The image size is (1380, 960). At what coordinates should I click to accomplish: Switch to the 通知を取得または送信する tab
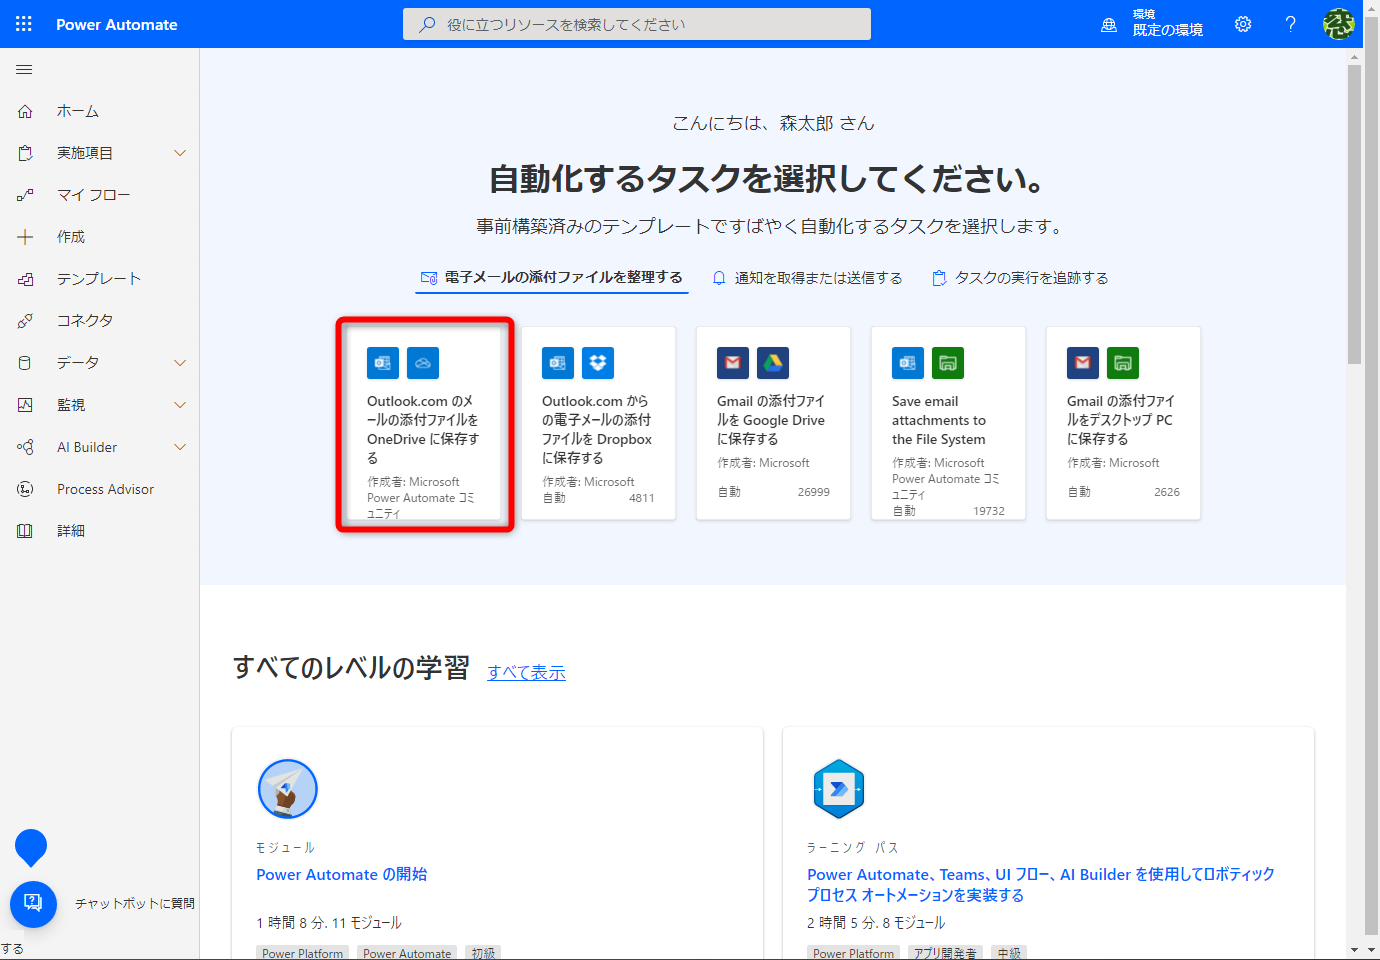[808, 277]
